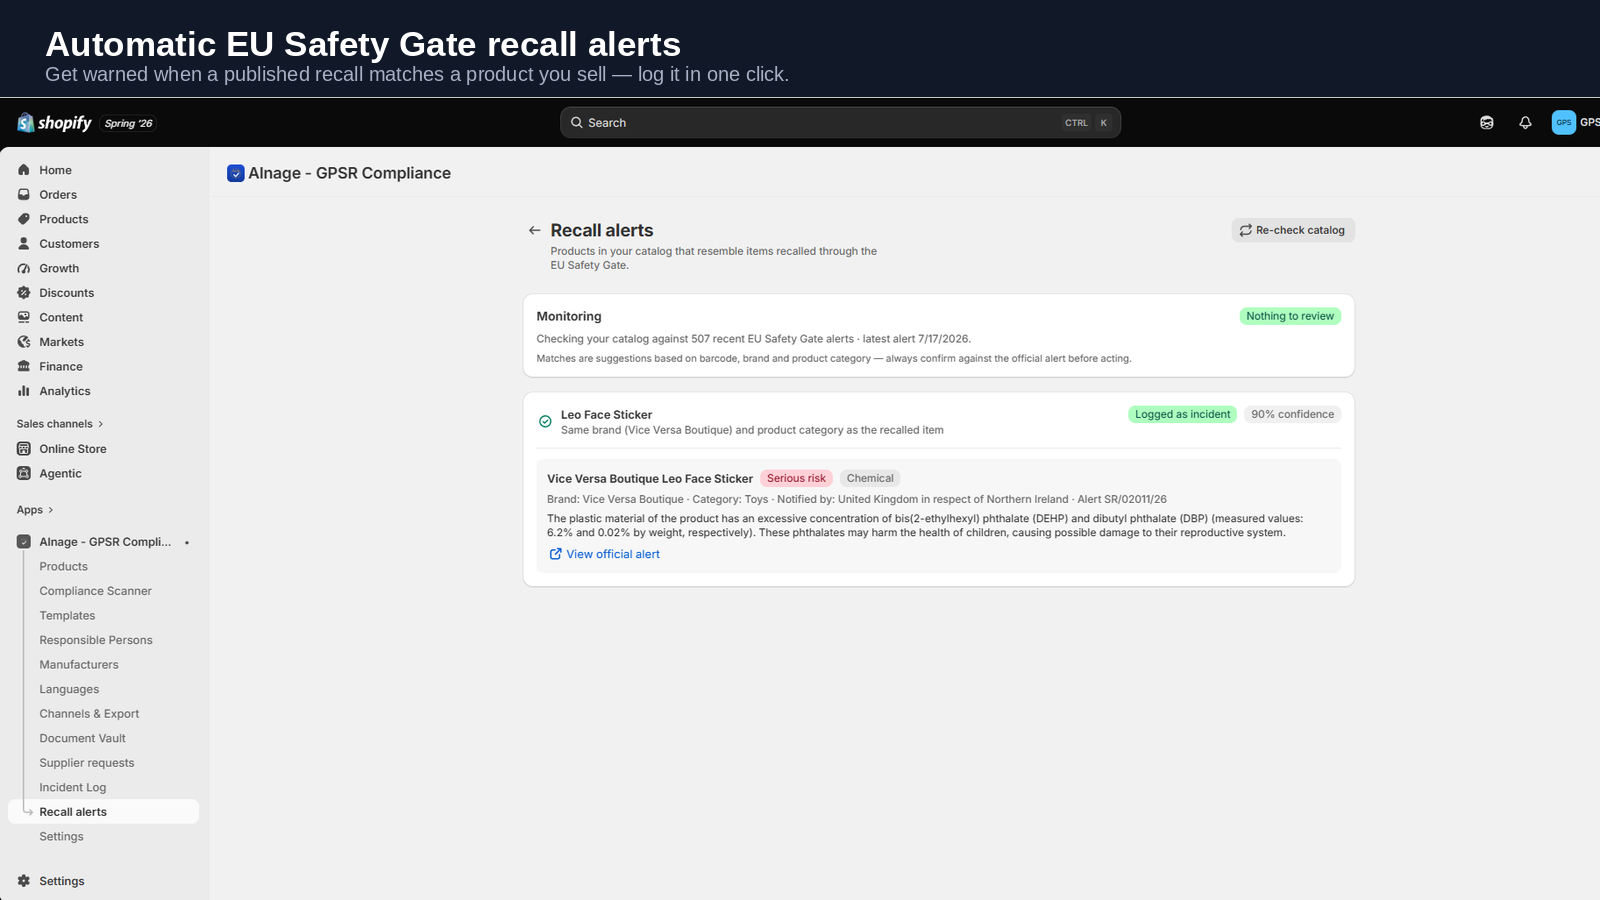Click the Home icon in sidebar

[24, 170]
